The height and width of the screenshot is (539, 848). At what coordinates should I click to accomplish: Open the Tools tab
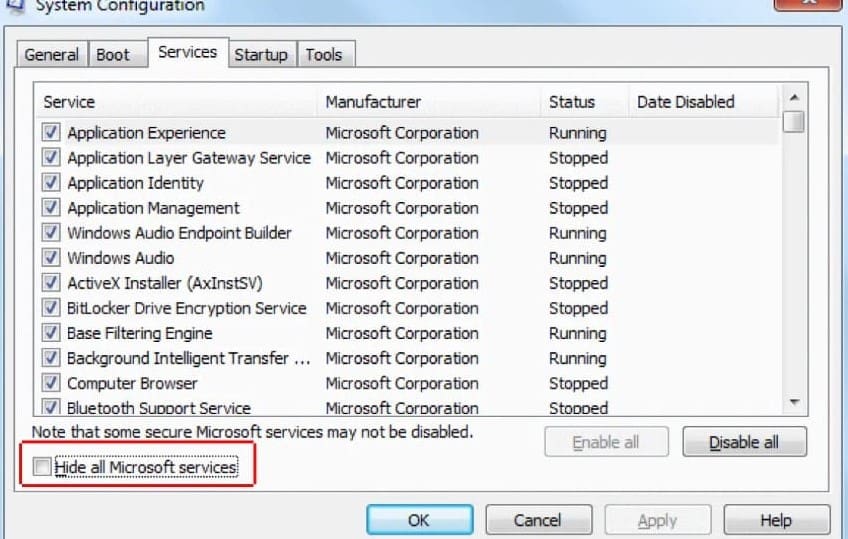pos(324,55)
